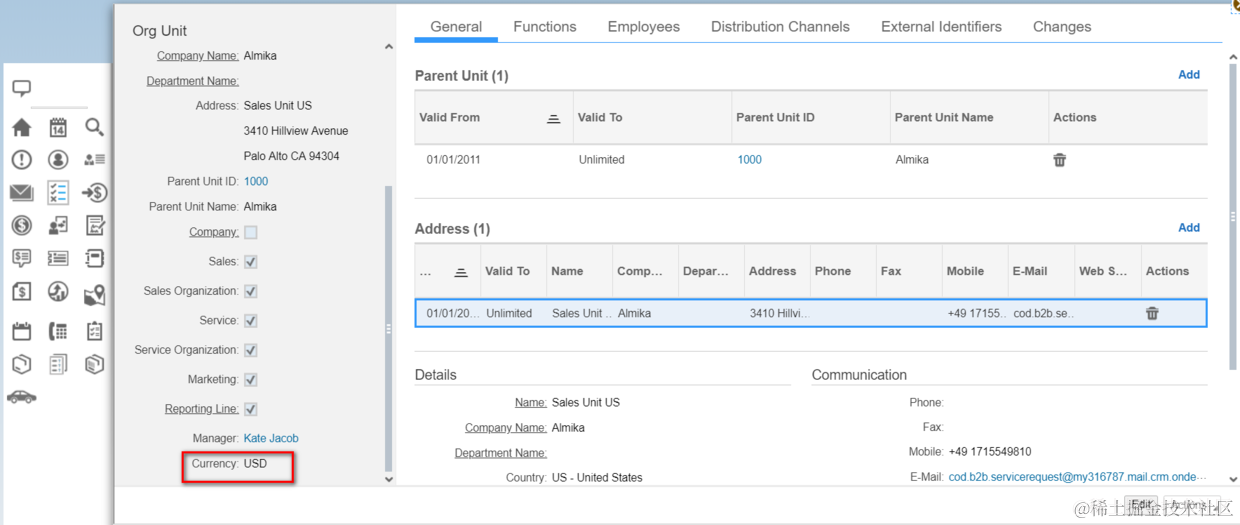Click scroll-up arrow of Org Unit pane
Image resolution: width=1240 pixels, height=525 pixels.
[x=389, y=48]
